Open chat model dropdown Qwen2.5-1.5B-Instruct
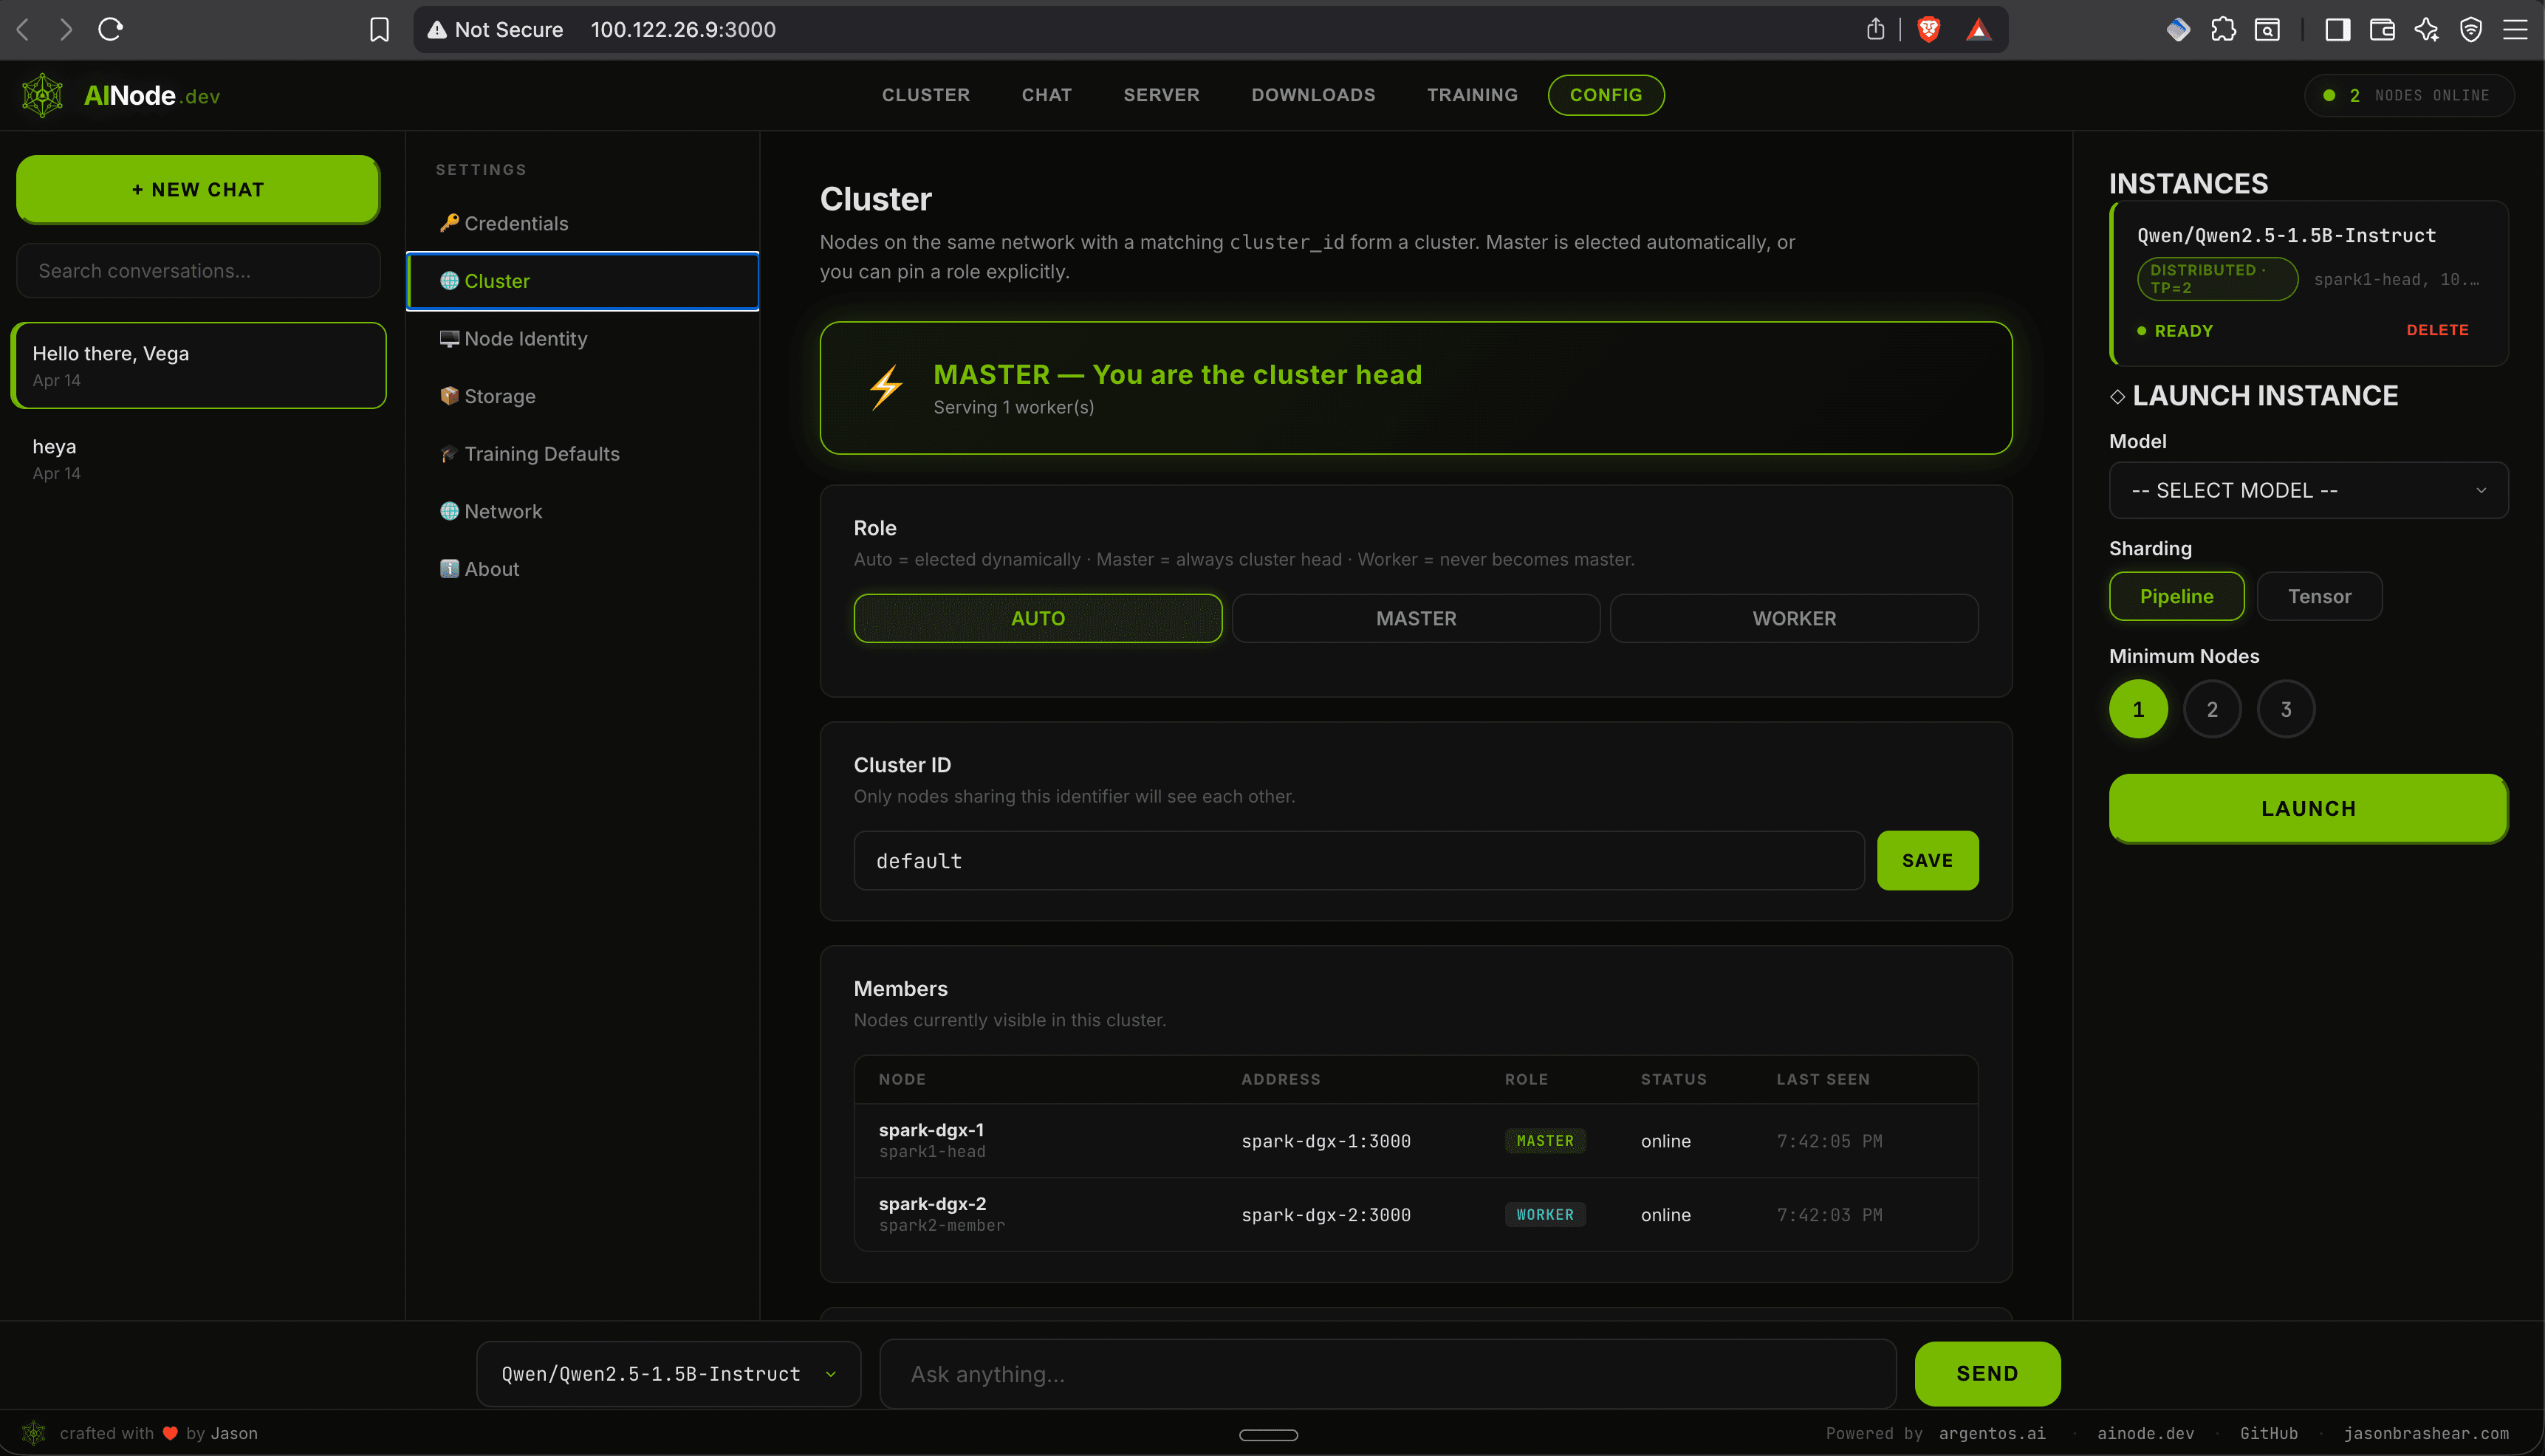This screenshot has height=1456, width=2545. 668,1374
